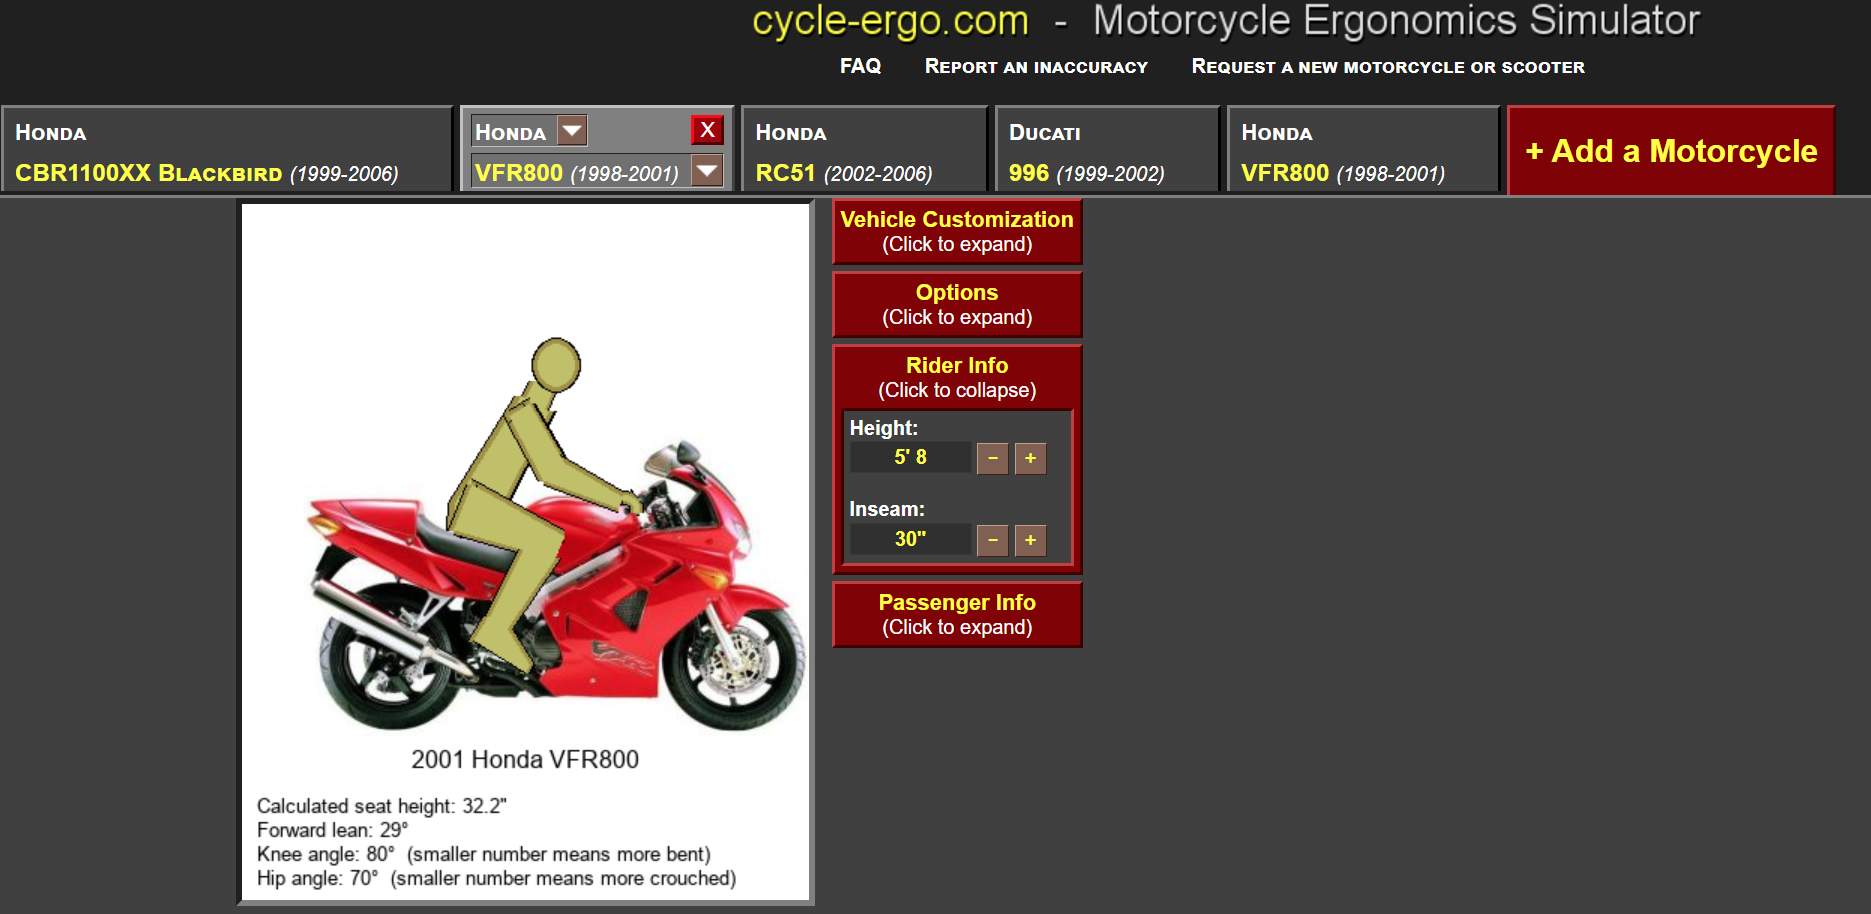The image size is (1871, 914).
Task: Increase rider height with the plus button
Action: pyautogui.click(x=1030, y=458)
